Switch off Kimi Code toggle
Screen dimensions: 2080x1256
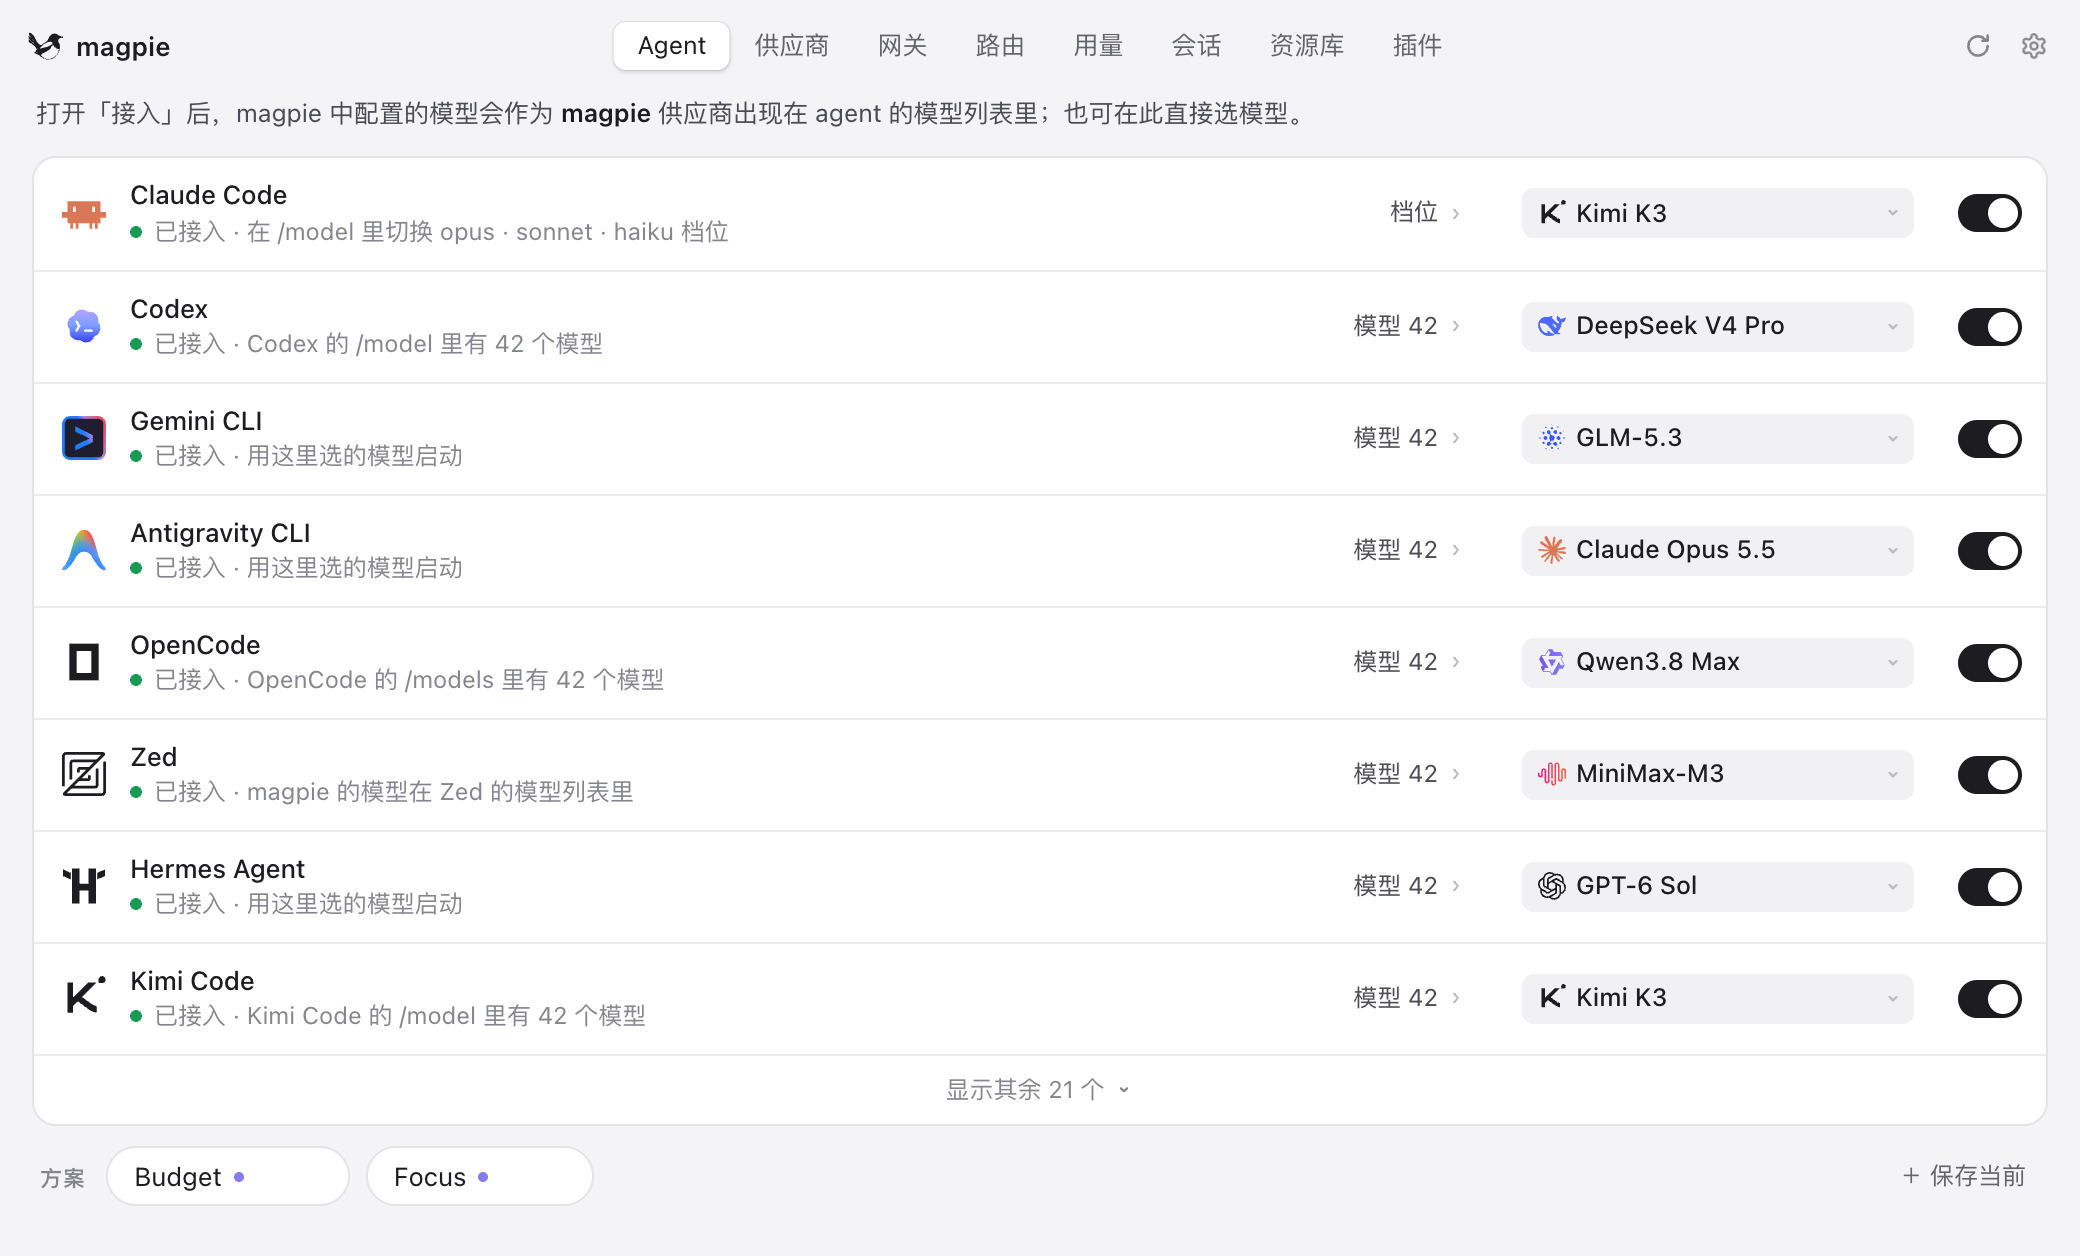(1989, 998)
